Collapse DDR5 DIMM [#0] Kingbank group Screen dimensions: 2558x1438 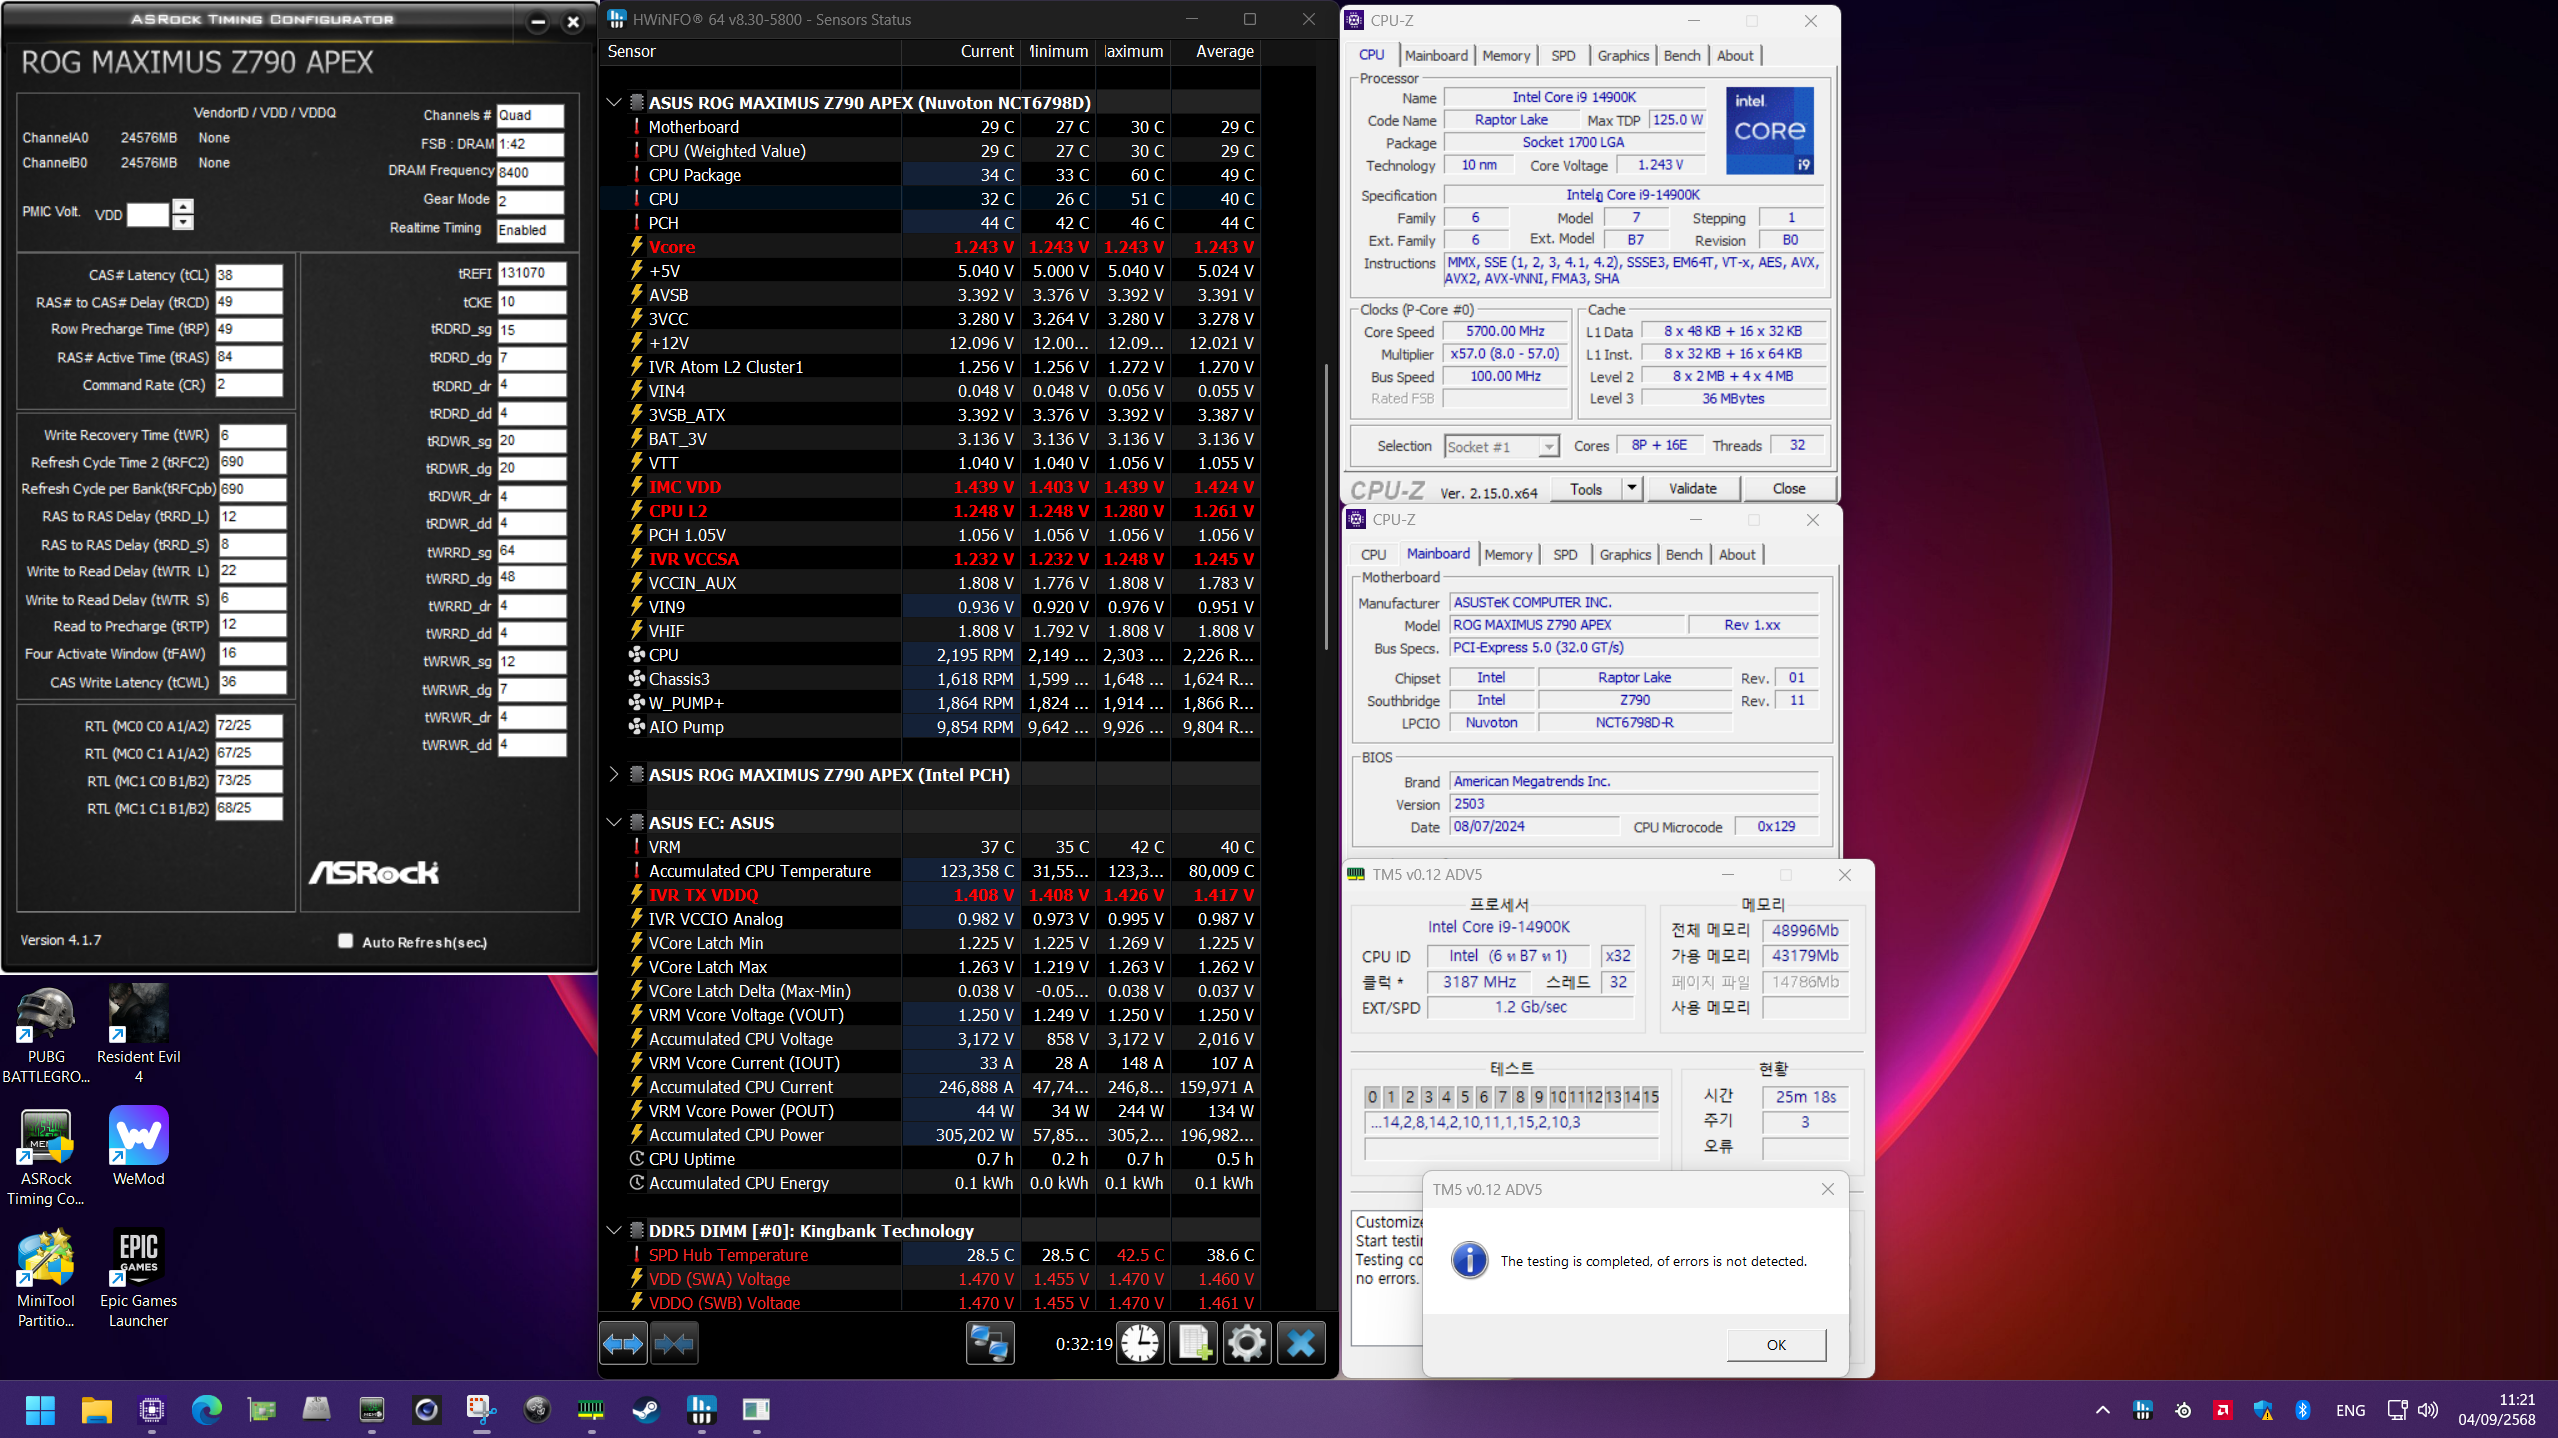614,1230
